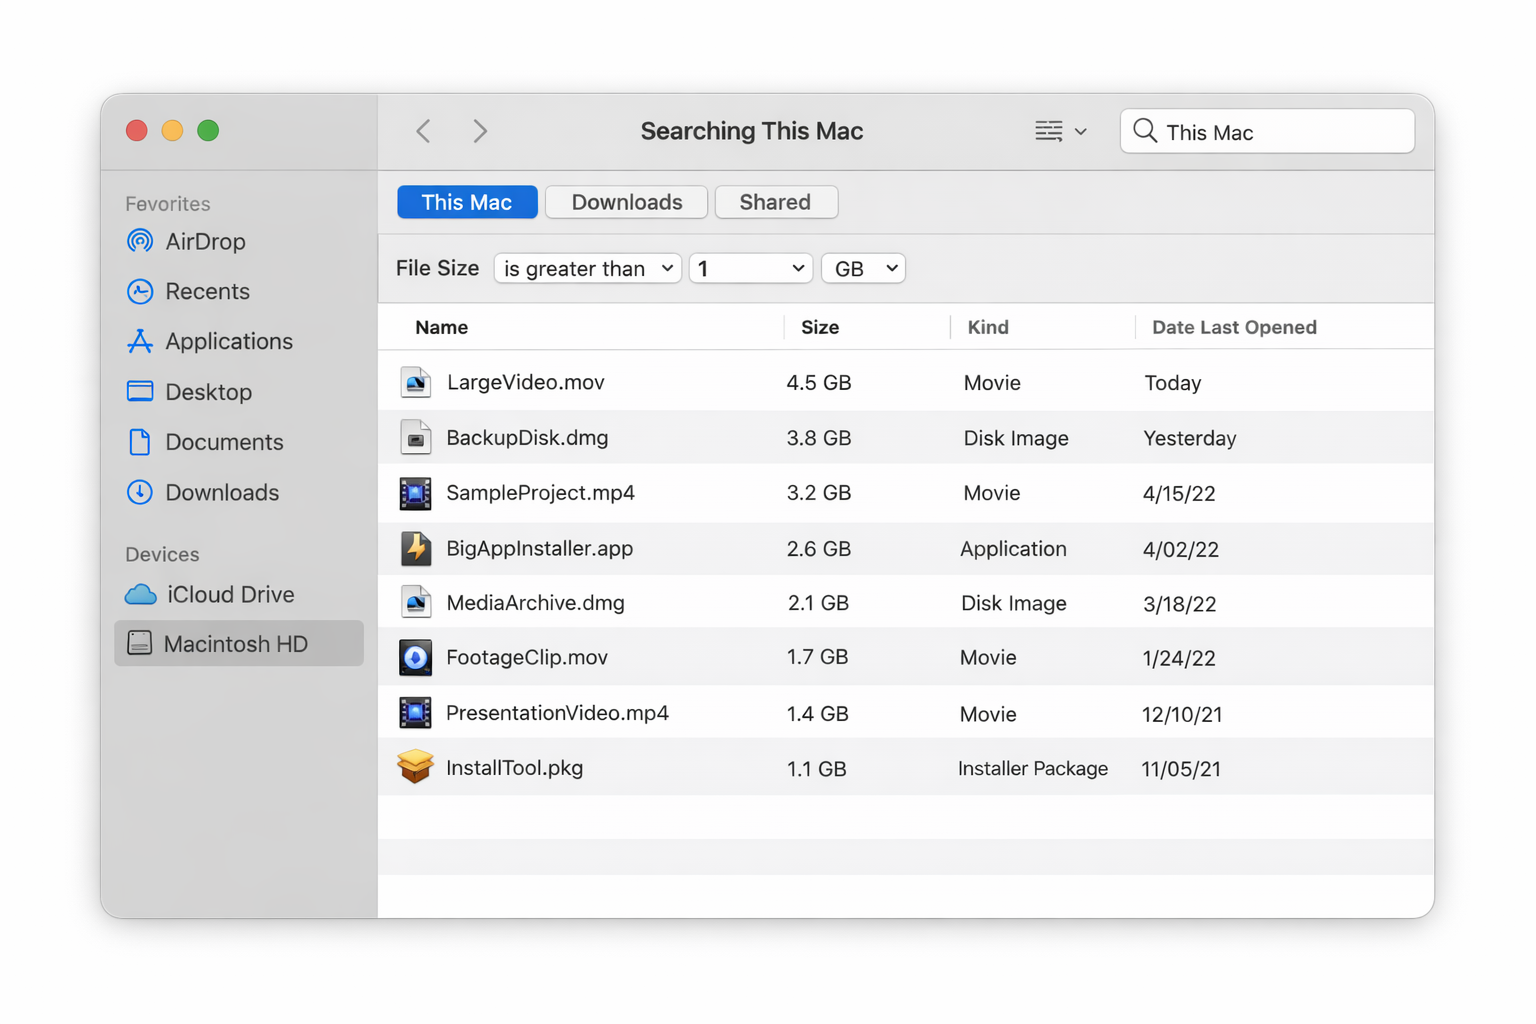Click the magnifying glass search icon
This screenshot has width=1536, height=1024.
click(x=1145, y=131)
